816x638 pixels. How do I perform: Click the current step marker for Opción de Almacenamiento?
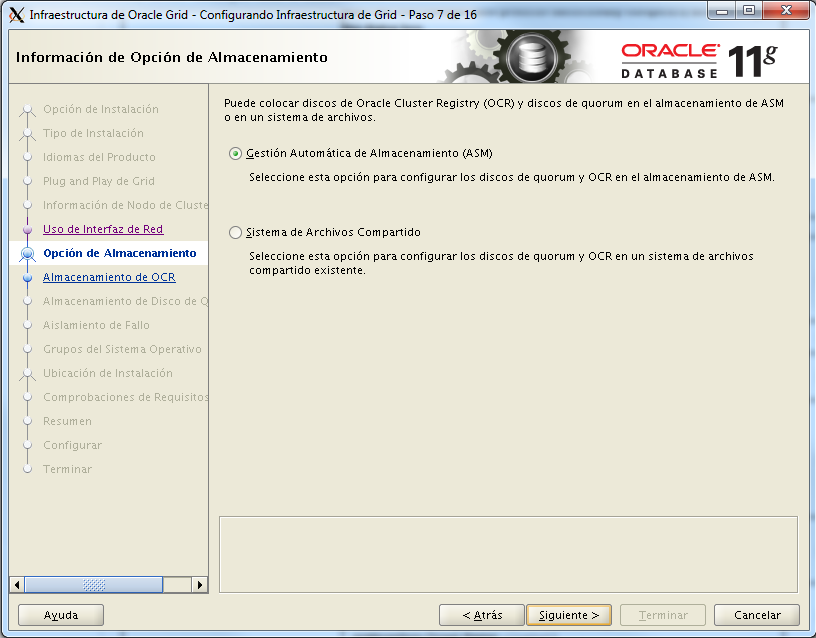pyautogui.click(x=28, y=253)
